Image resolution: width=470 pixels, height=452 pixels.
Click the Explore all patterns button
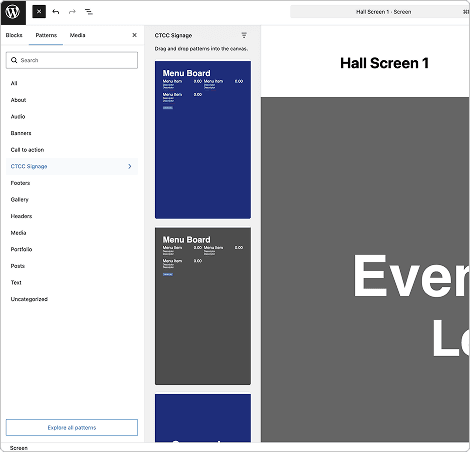click(x=72, y=427)
